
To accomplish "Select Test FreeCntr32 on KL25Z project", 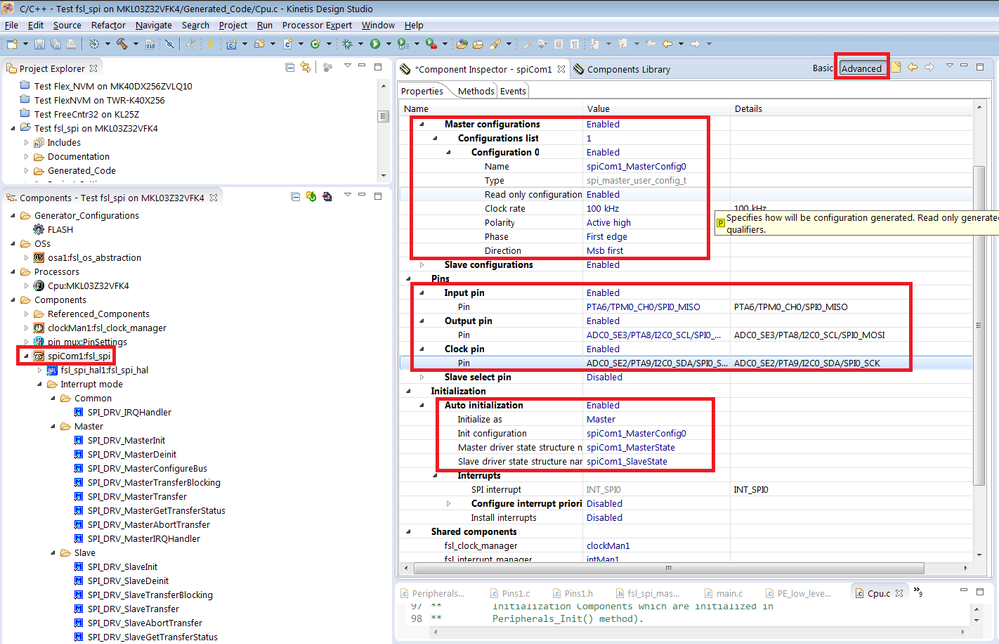I will [86, 114].
